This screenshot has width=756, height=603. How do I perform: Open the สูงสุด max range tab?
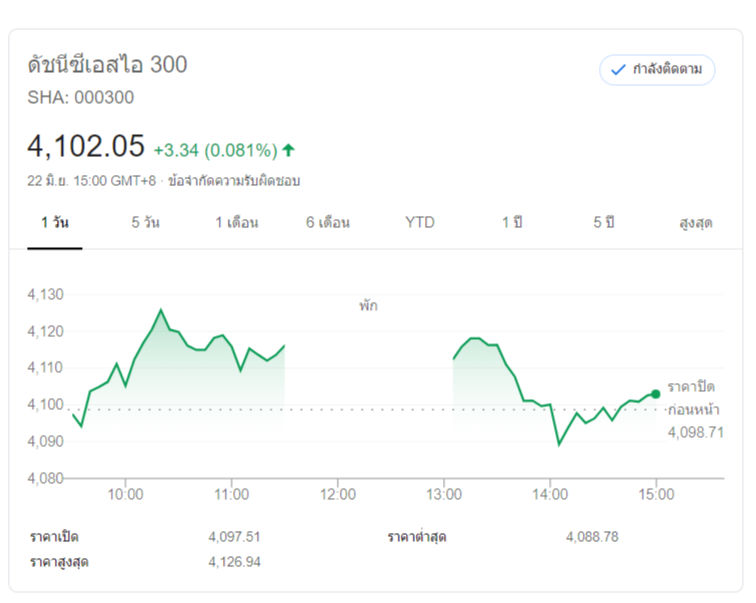[695, 222]
